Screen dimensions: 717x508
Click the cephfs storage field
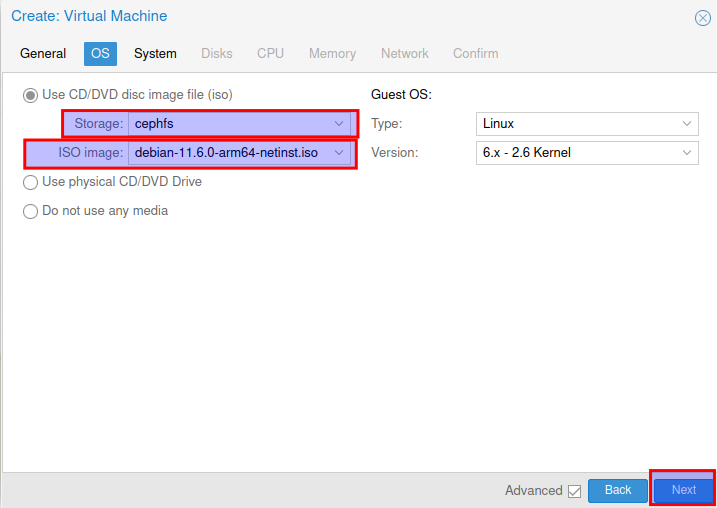(x=230, y=124)
